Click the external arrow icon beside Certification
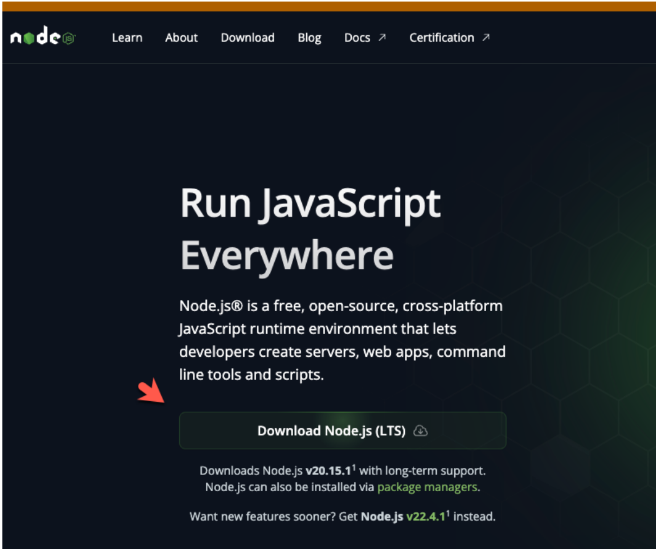 (486, 38)
